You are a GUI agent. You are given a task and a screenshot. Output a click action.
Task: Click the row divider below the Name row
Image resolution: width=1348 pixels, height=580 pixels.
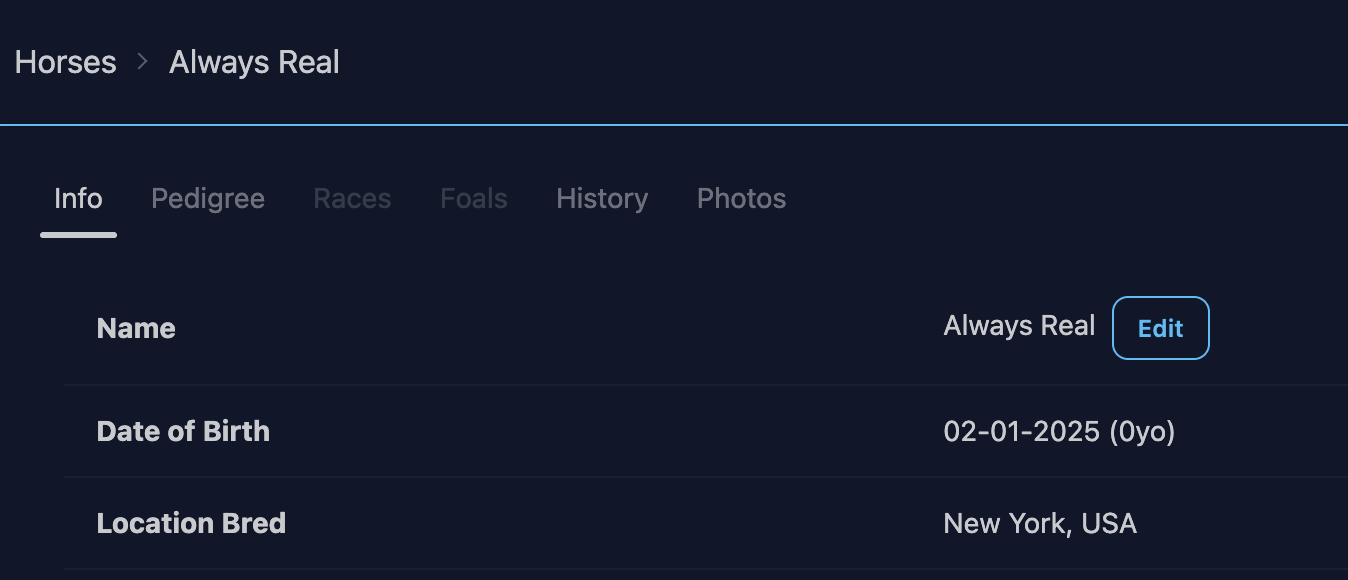pos(700,385)
